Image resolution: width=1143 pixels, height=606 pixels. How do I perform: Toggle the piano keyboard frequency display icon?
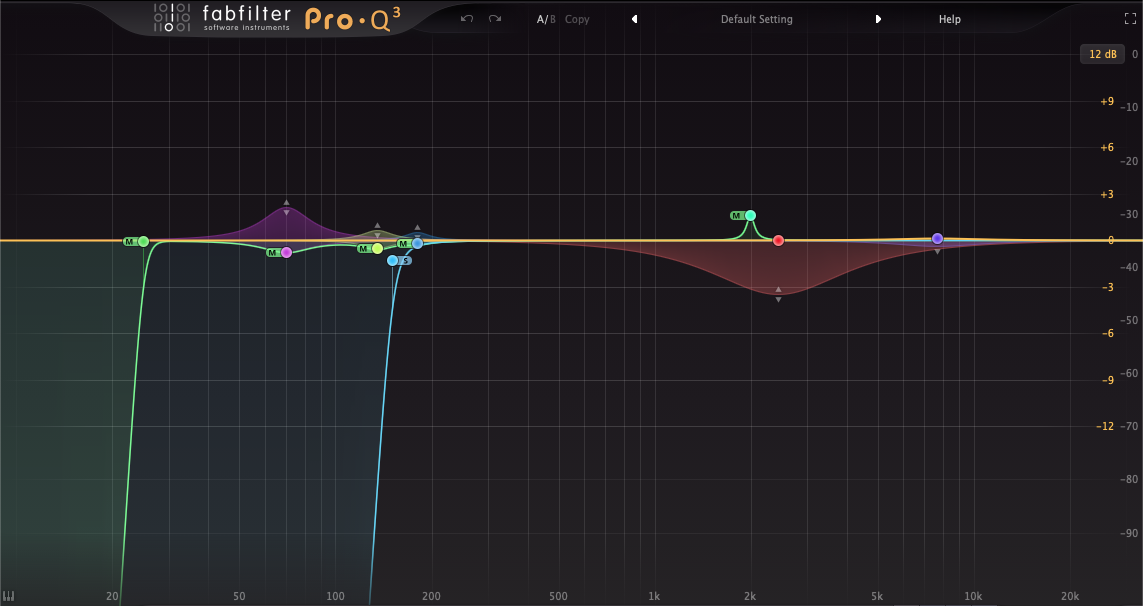point(11,594)
